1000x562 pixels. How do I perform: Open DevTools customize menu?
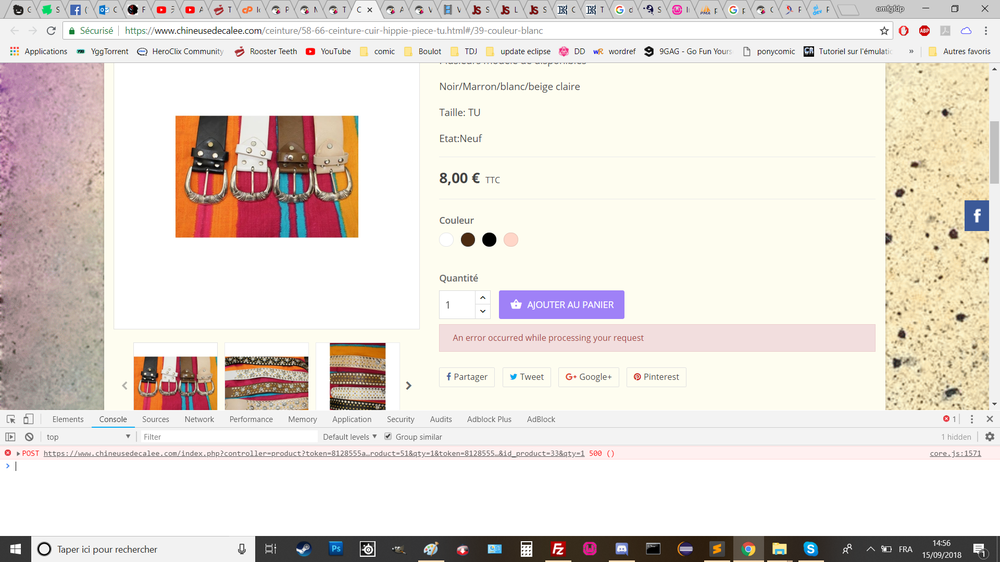tap(972, 419)
